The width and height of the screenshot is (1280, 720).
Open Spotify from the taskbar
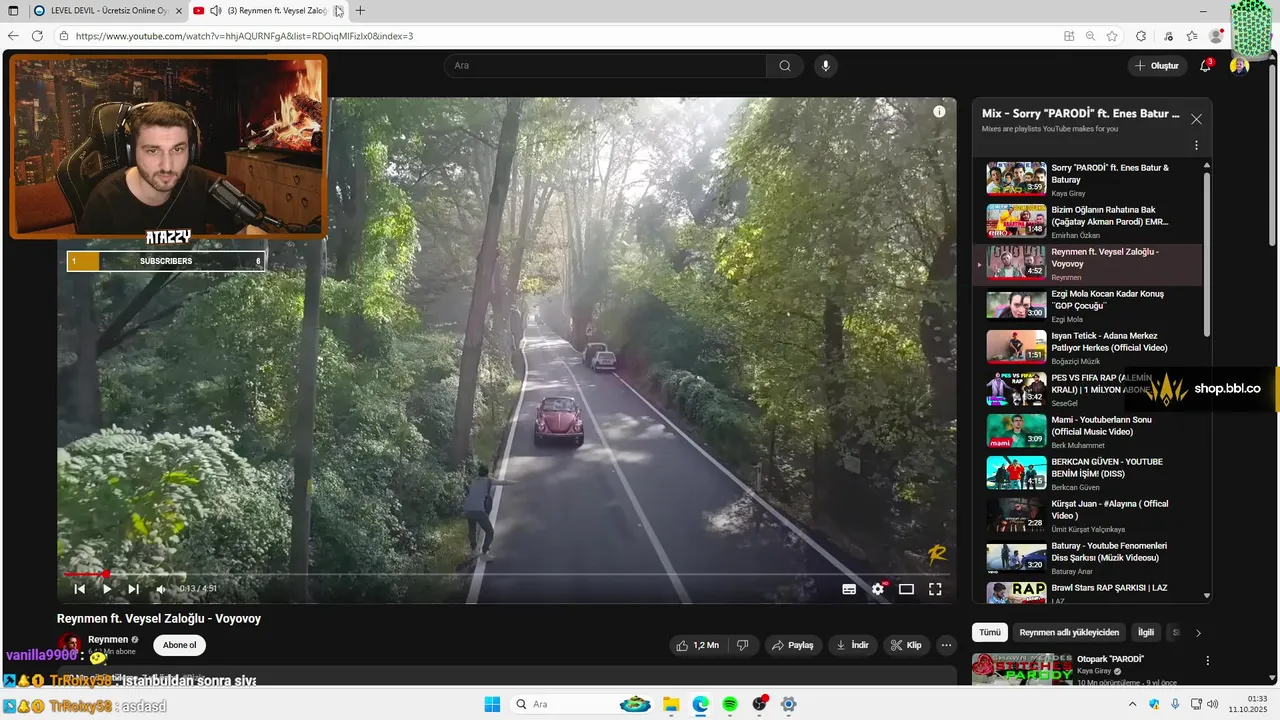click(x=730, y=704)
